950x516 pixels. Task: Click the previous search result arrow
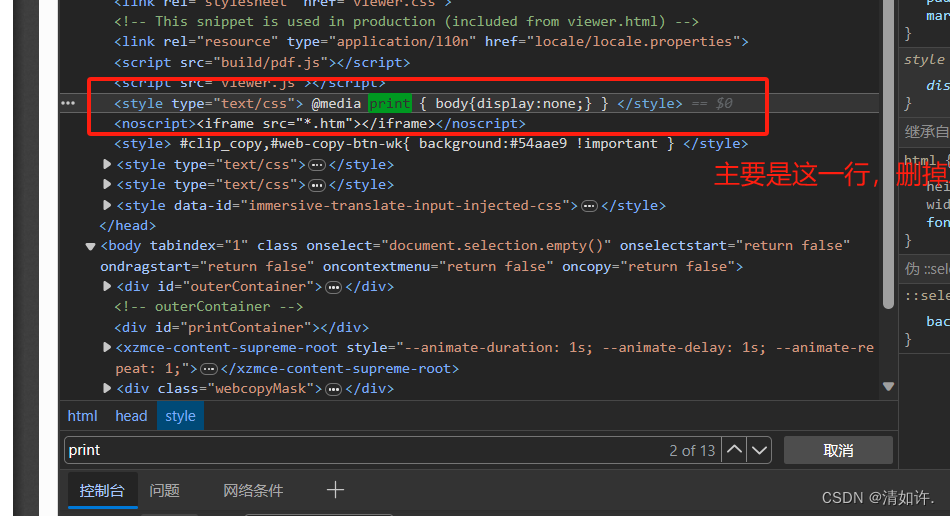tap(734, 450)
